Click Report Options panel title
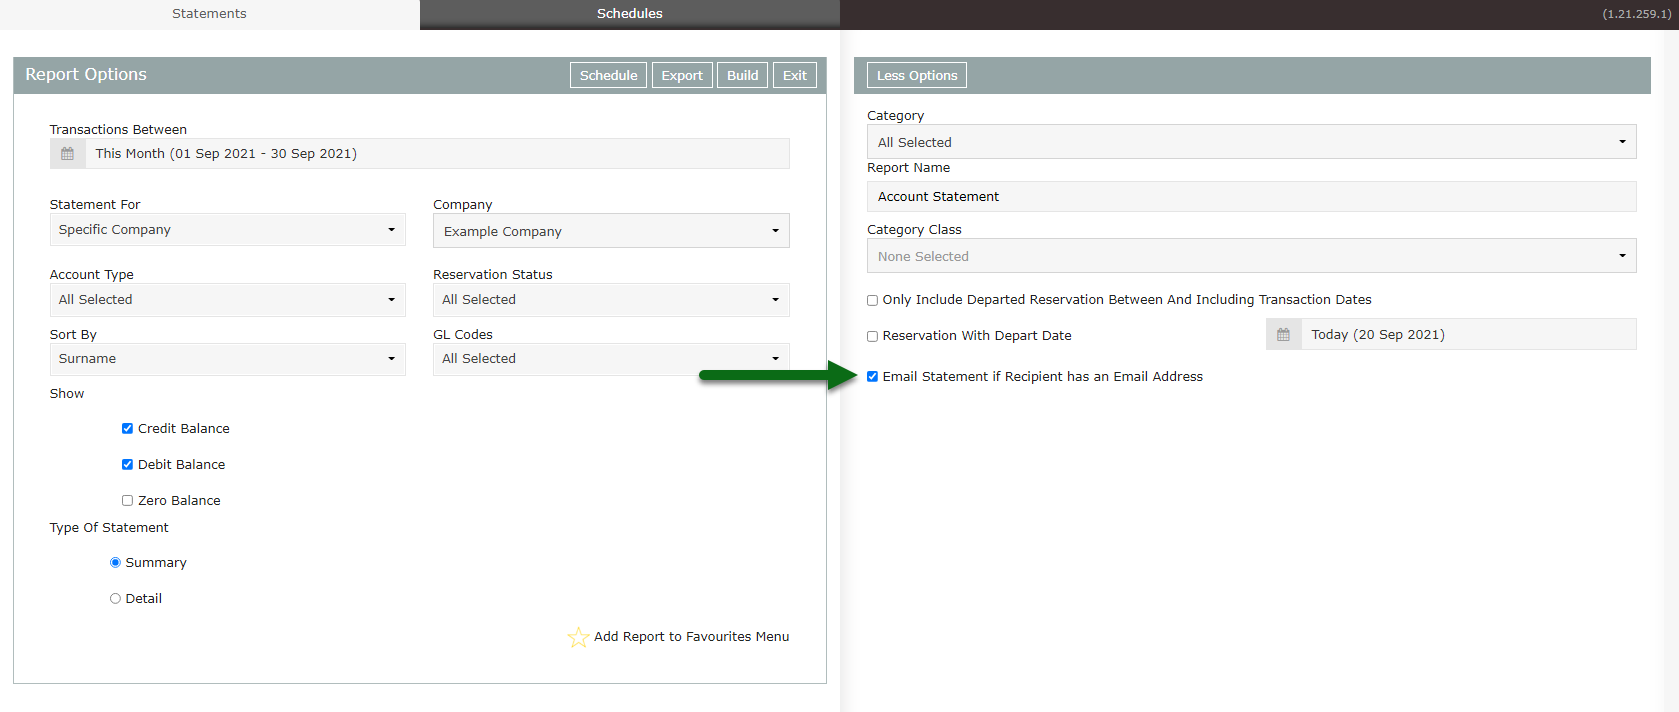This screenshot has height=712, width=1679. 86,75
